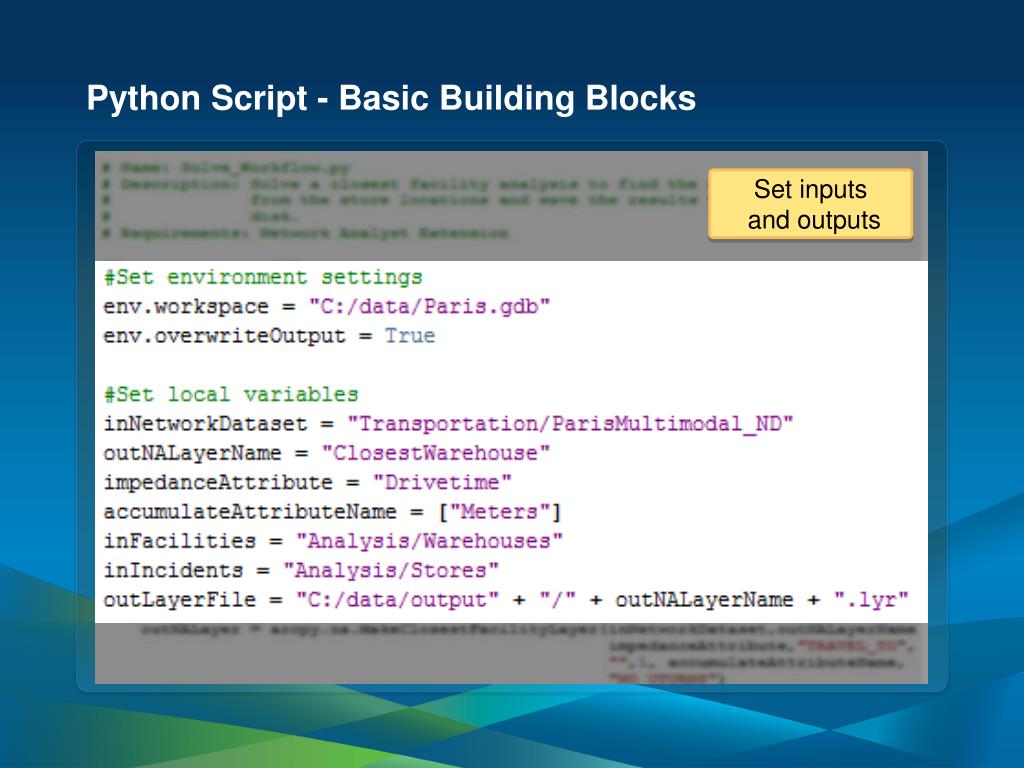Click the env.workspace code line
1024x768 pixels.
point(327,306)
